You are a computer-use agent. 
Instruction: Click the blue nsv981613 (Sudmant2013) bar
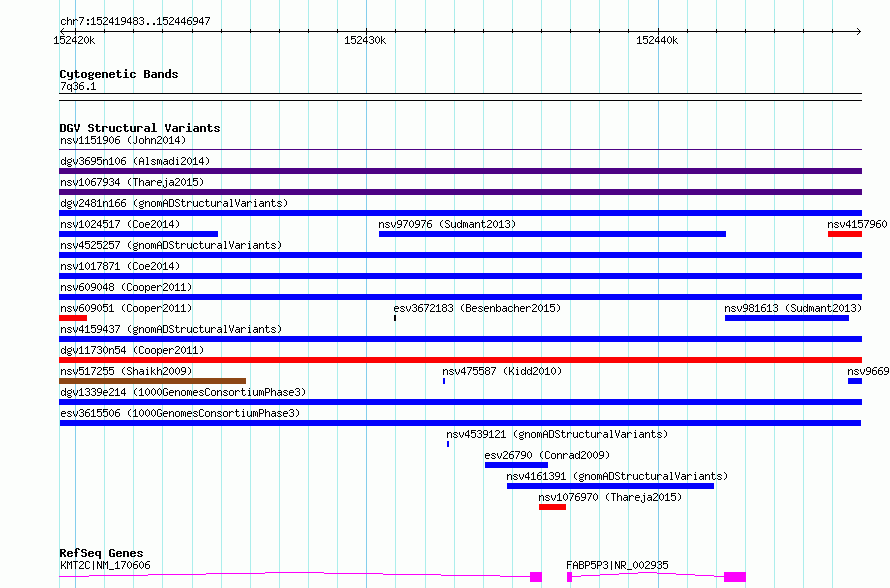[x=787, y=318]
